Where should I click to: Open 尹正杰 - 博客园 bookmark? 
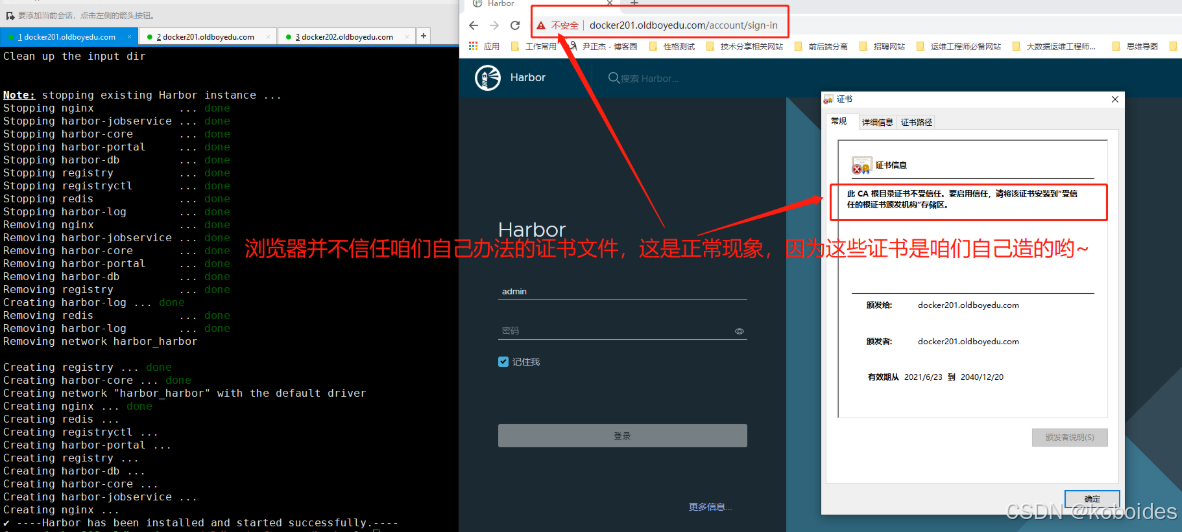602,46
